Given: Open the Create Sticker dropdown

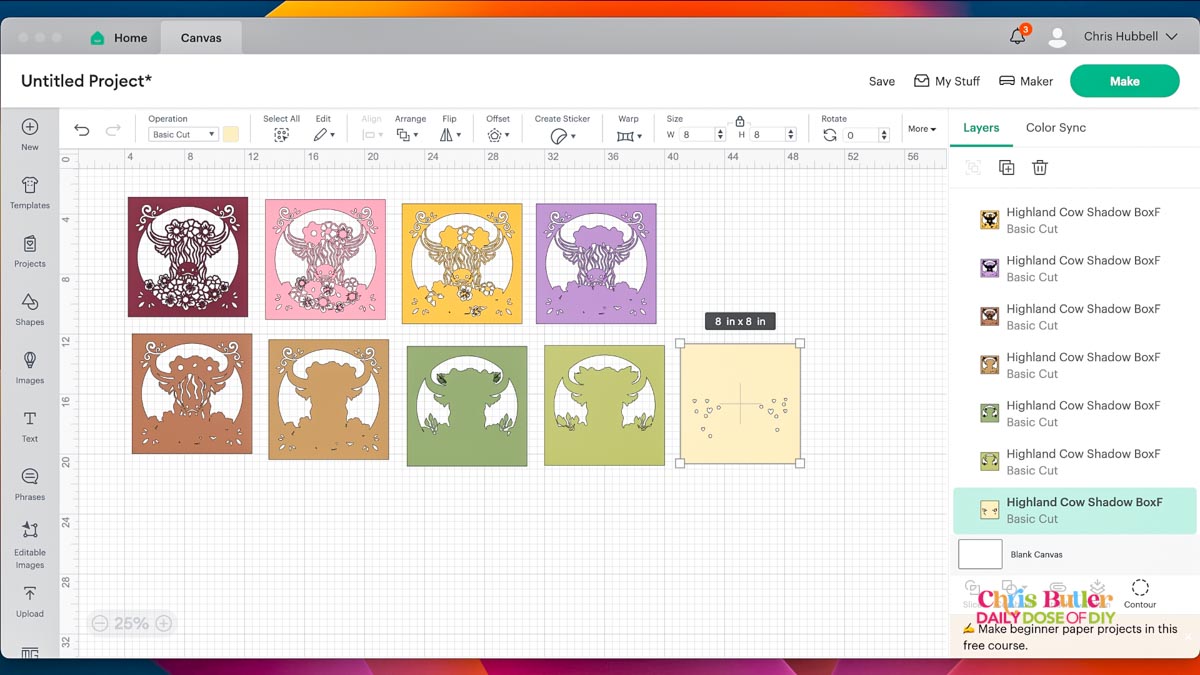Looking at the screenshot, I should (x=563, y=135).
